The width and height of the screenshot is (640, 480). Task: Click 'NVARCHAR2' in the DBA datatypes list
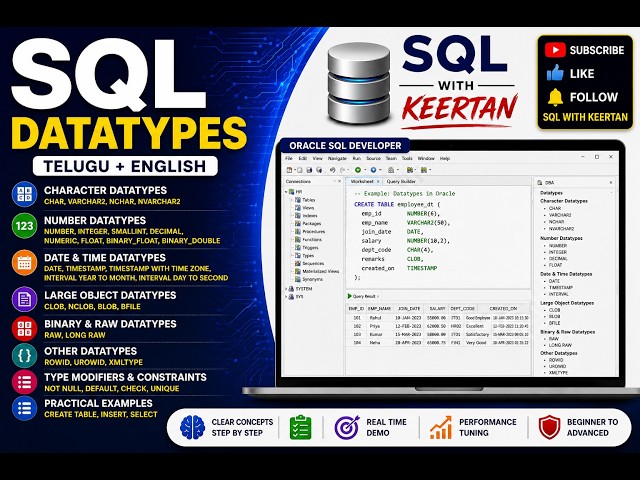(x=561, y=229)
